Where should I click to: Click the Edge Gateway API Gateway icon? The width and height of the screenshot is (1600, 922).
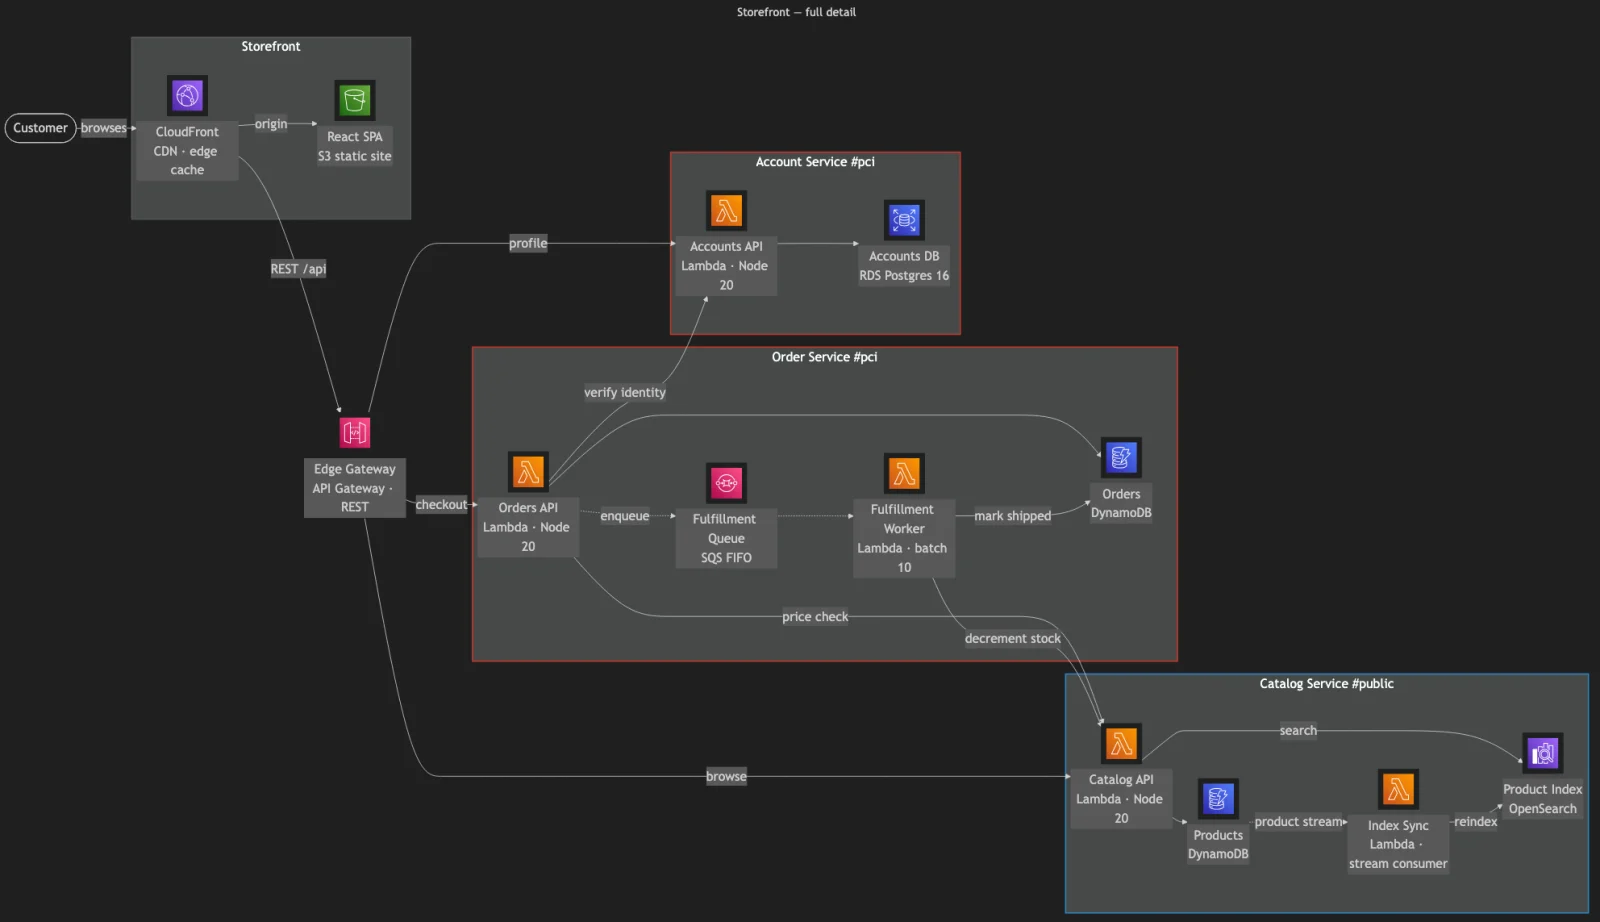click(x=354, y=432)
